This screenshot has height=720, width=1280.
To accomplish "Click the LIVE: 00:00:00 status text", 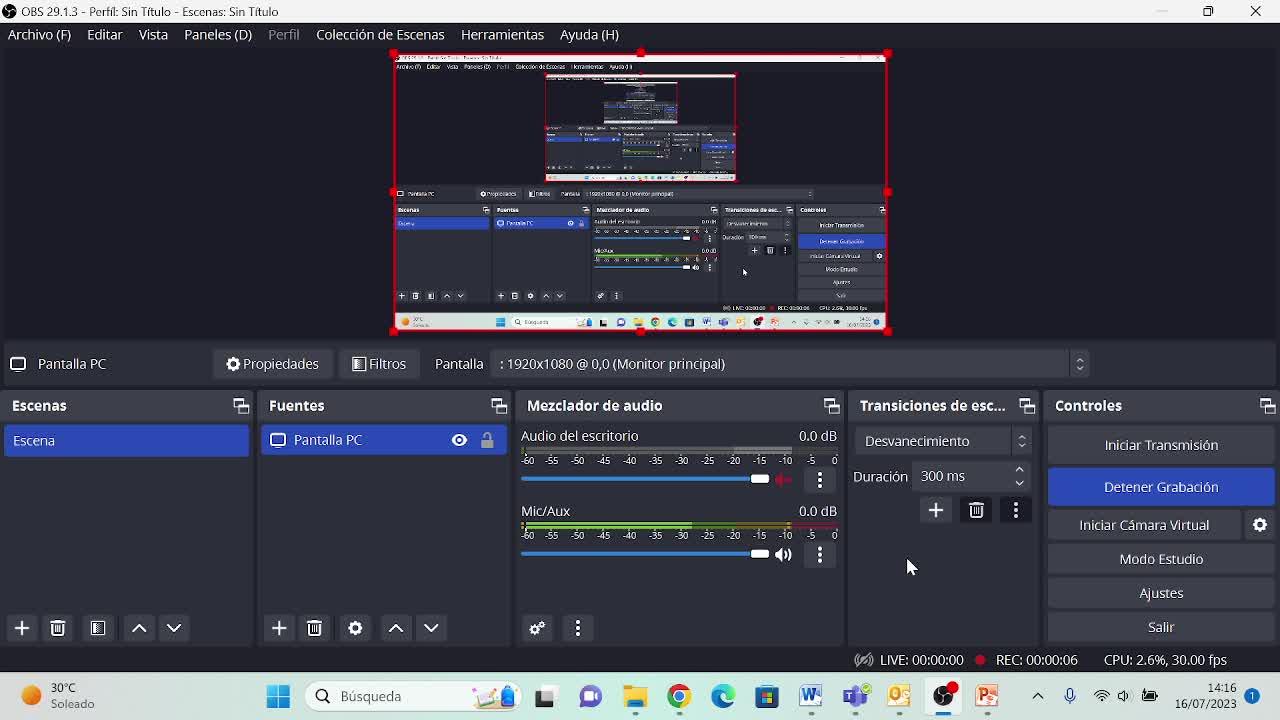I will [921, 660].
